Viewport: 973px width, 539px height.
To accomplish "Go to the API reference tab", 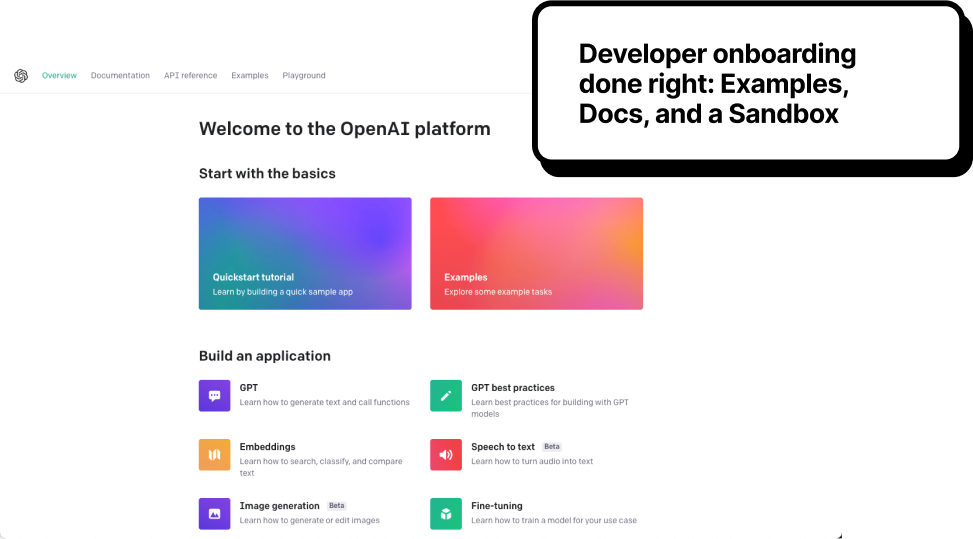I will tap(191, 76).
